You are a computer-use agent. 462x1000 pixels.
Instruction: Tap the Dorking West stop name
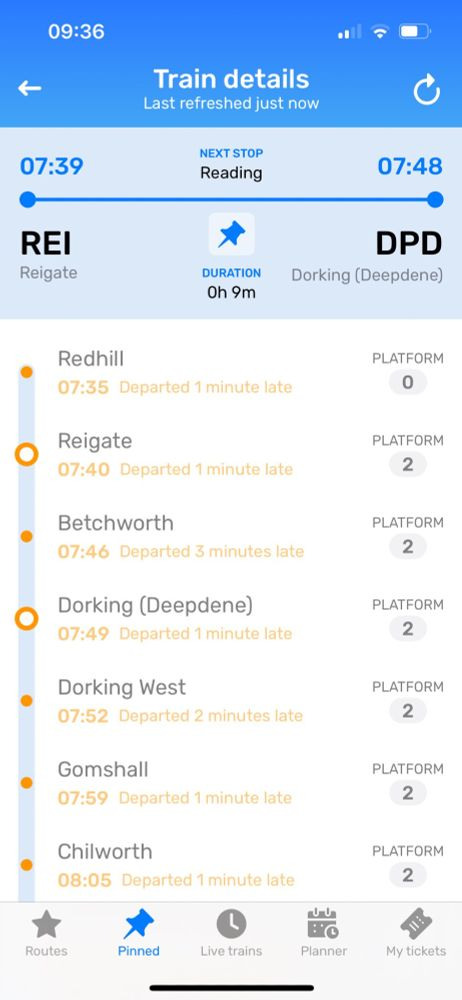click(122, 688)
